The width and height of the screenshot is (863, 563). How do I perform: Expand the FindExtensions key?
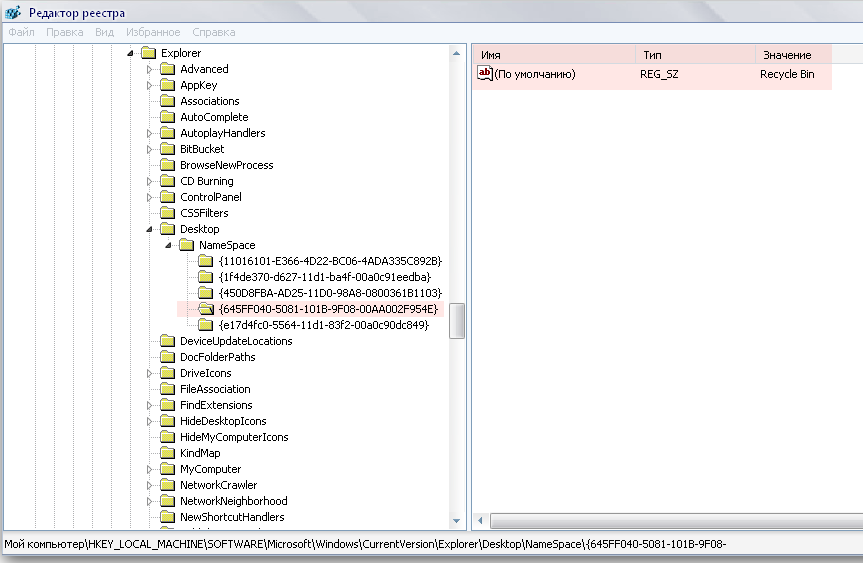click(x=149, y=405)
